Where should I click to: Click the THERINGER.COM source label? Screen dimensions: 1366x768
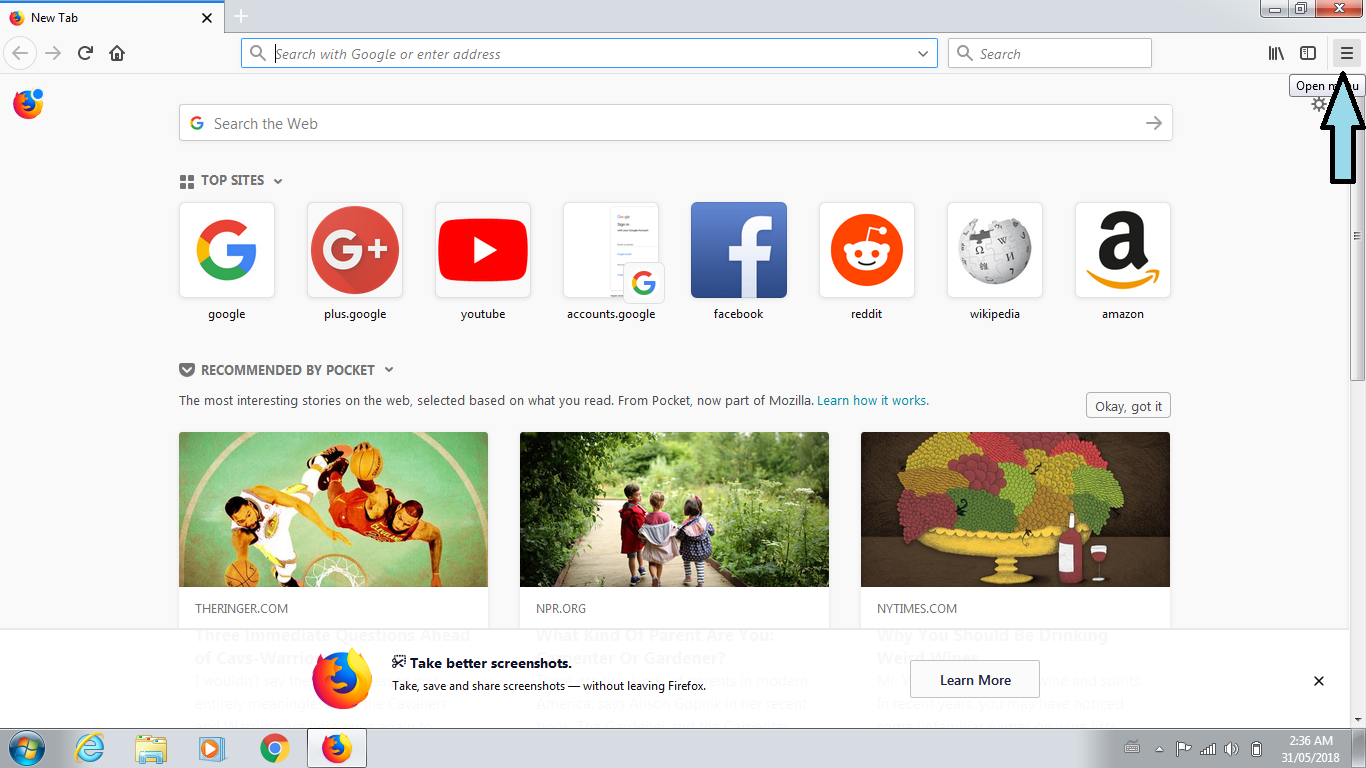(x=242, y=608)
